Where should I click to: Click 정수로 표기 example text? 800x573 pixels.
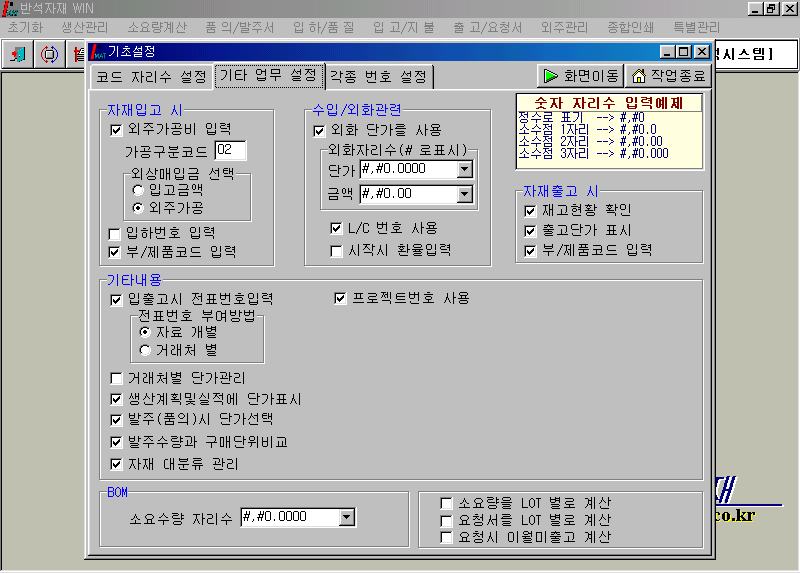coord(581,118)
